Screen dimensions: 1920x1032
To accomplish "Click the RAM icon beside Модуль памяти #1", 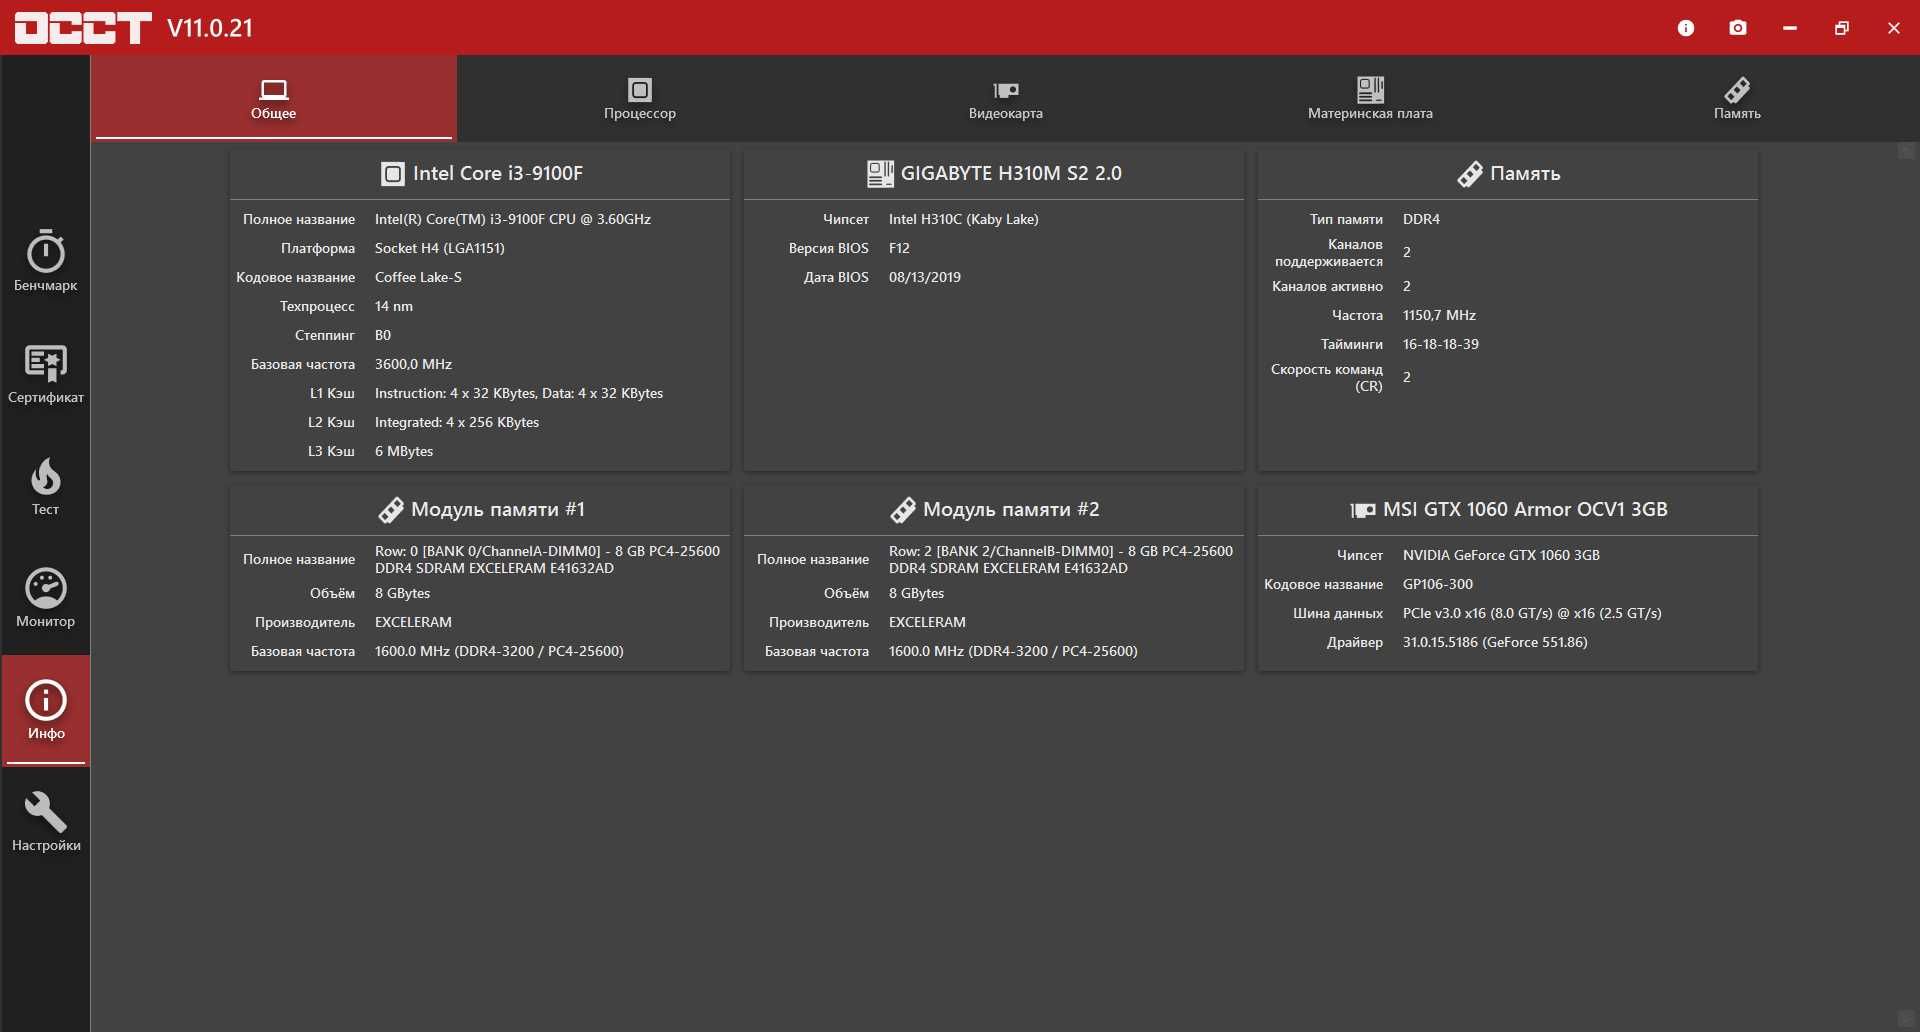I will [x=391, y=510].
